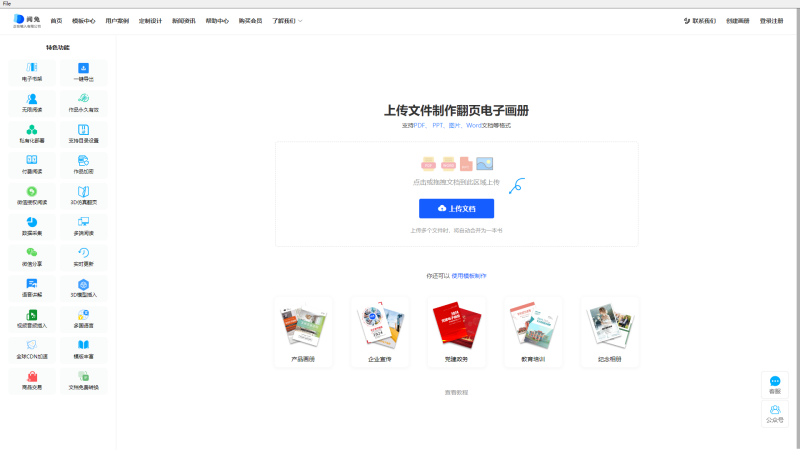Go to 模板中心 in top navigation

click(84, 20)
